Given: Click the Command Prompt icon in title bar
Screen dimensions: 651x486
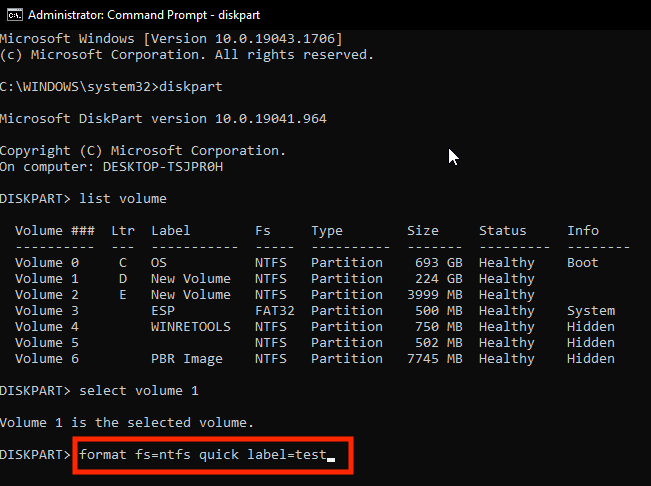Looking at the screenshot, I should coord(12,15).
